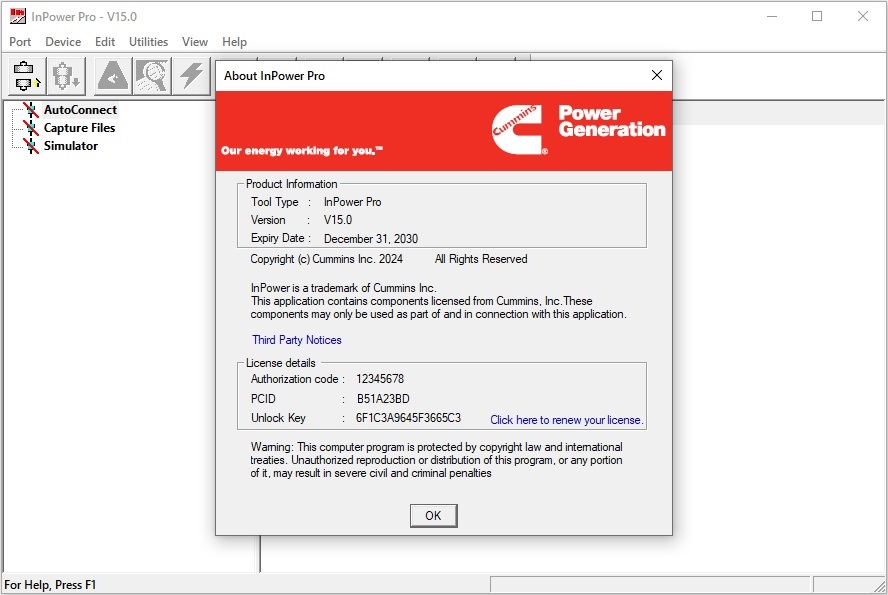This screenshot has height=595, width=888.
Task: Click 'For Help, Press F1' in status bar
Action: click(50, 585)
